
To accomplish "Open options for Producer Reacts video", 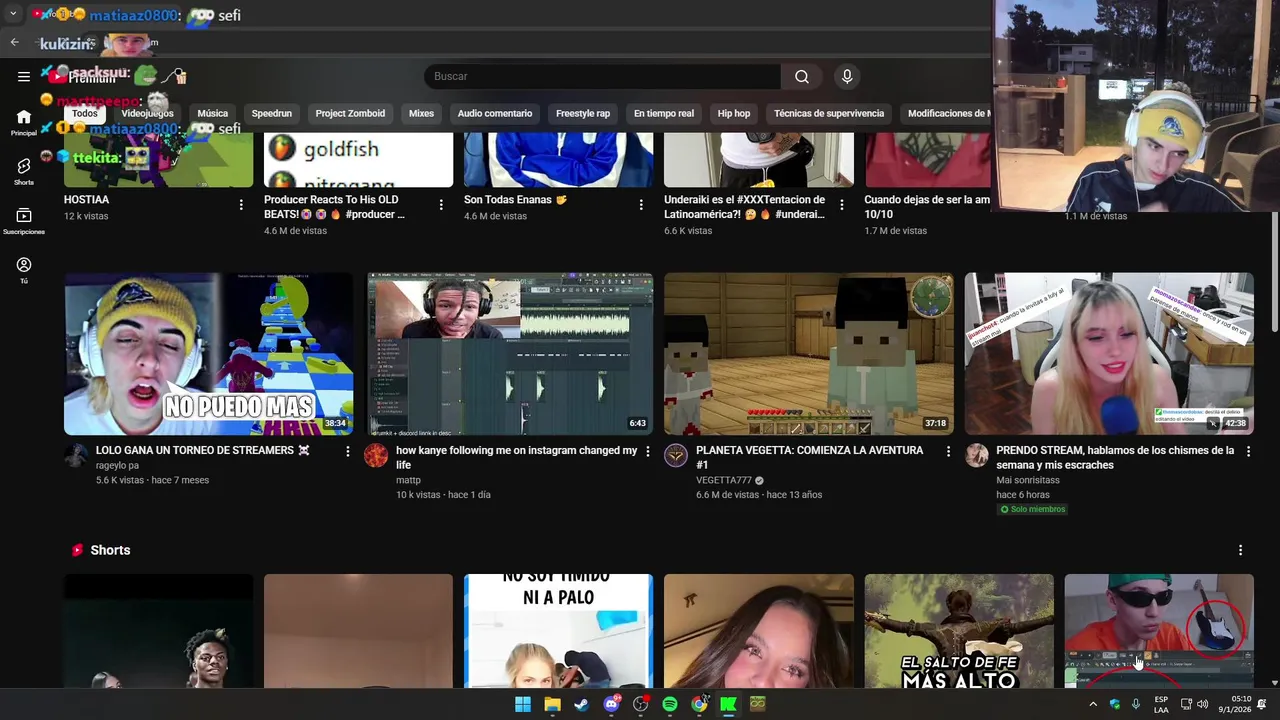I will pyautogui.click(x=441, y=205).
